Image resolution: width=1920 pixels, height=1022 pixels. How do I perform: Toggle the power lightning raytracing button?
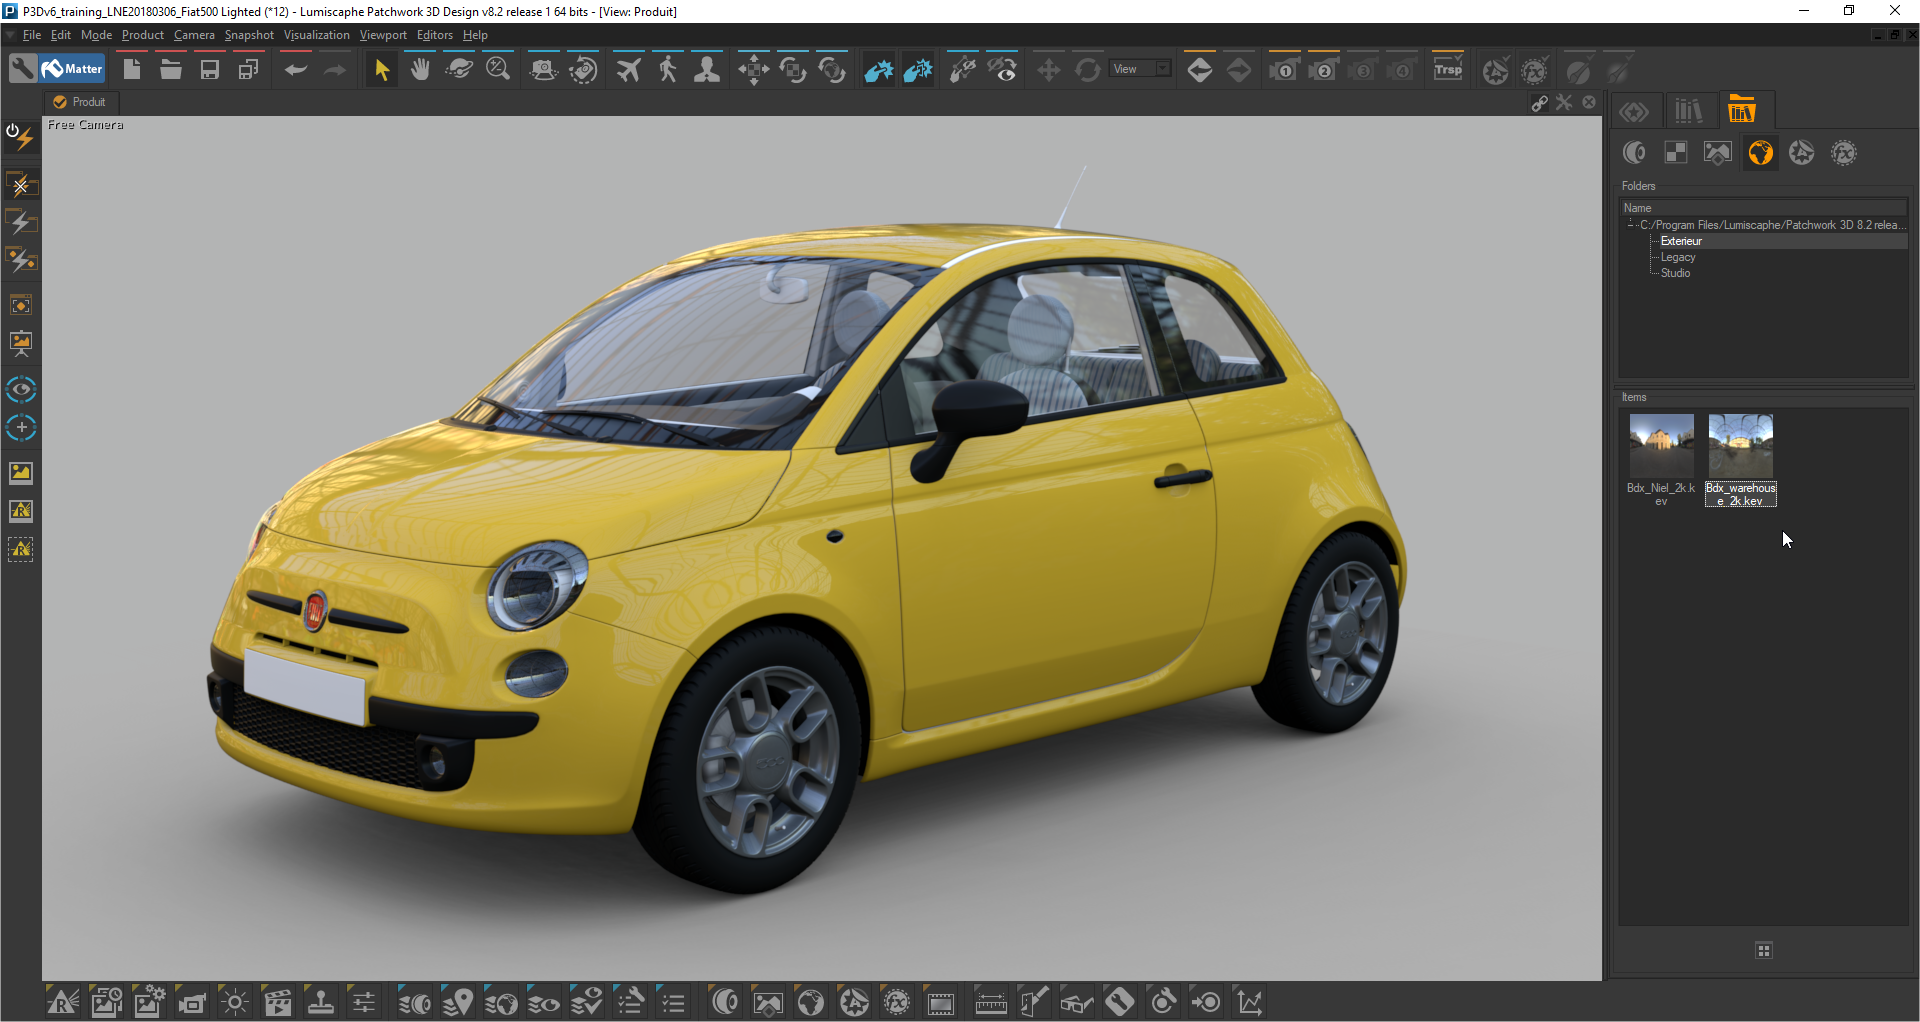(20, 137)
